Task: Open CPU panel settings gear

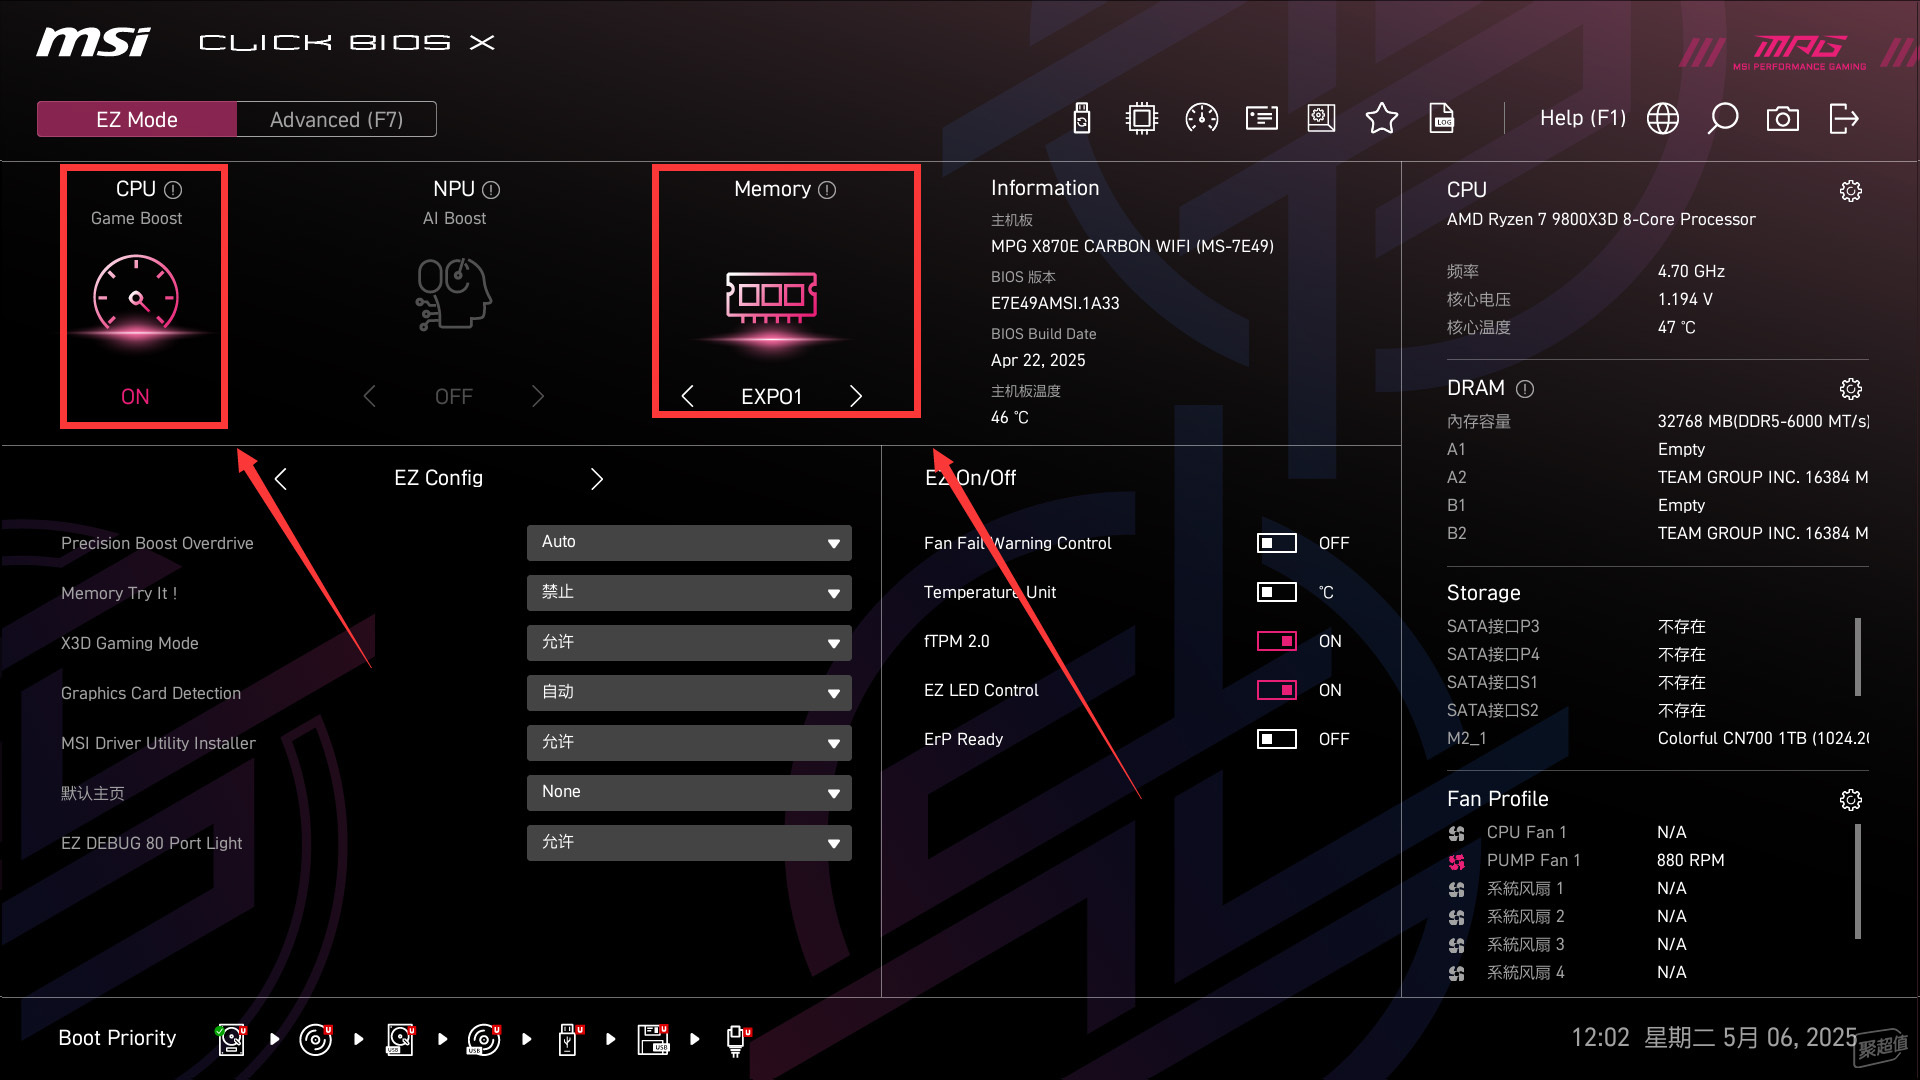Action: [1850, 191]
